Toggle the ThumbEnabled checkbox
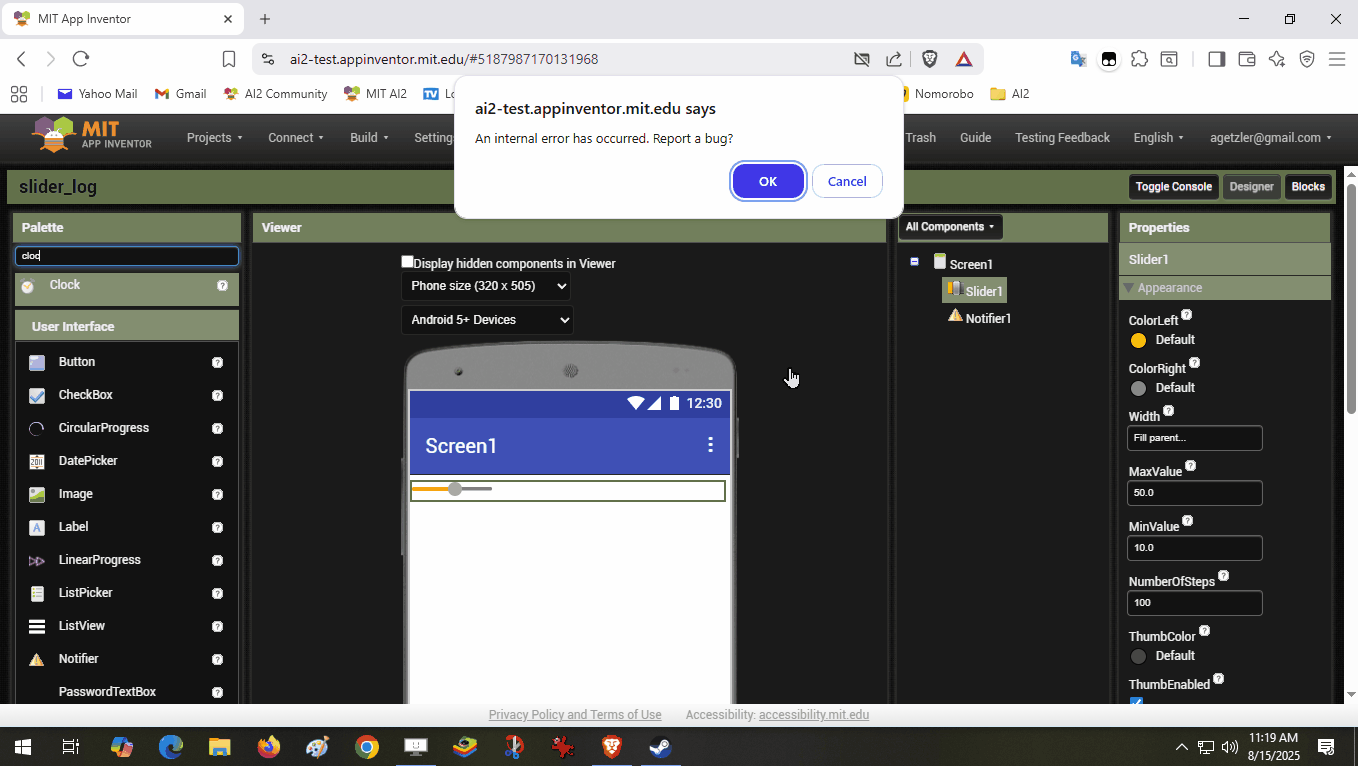 (x=1136, y=703)
